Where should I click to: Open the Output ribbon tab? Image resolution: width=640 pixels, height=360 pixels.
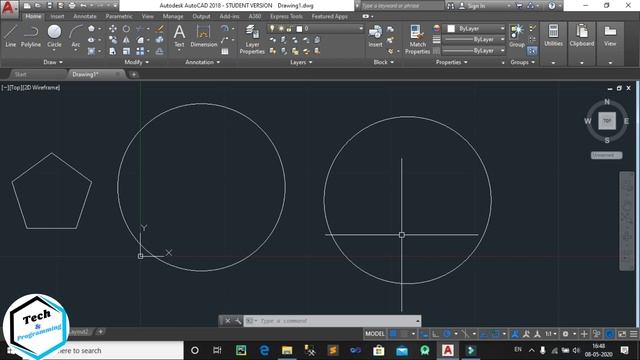pyautogui.click(x=201, y=16)
